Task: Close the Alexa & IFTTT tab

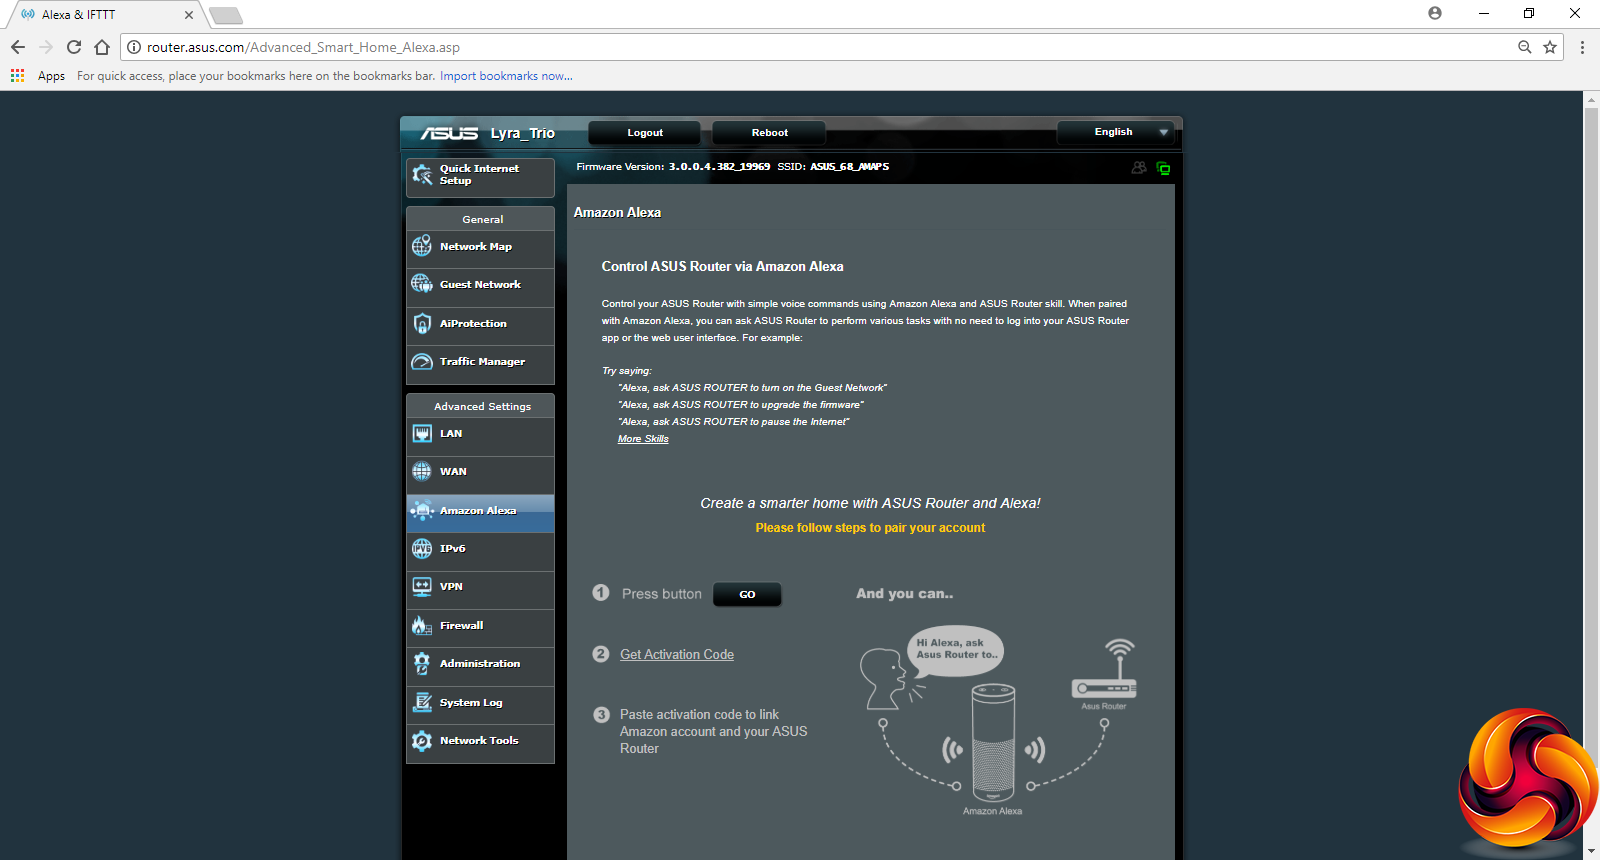Action: click(188, 15)
